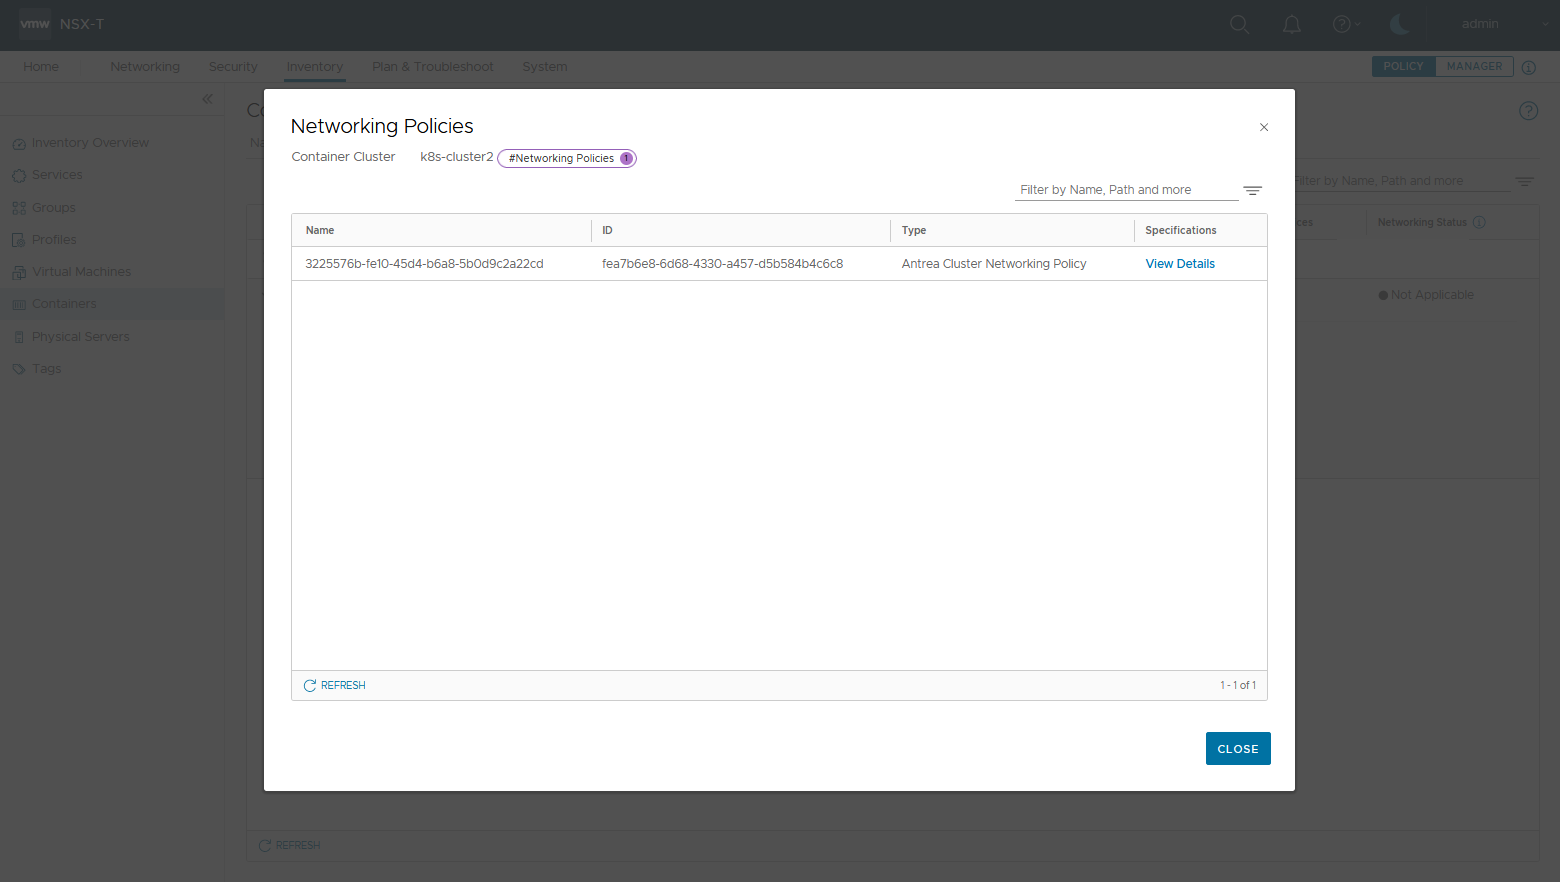Open the notifications bell icon
1560x882 pixels.
click(1292, 24)
